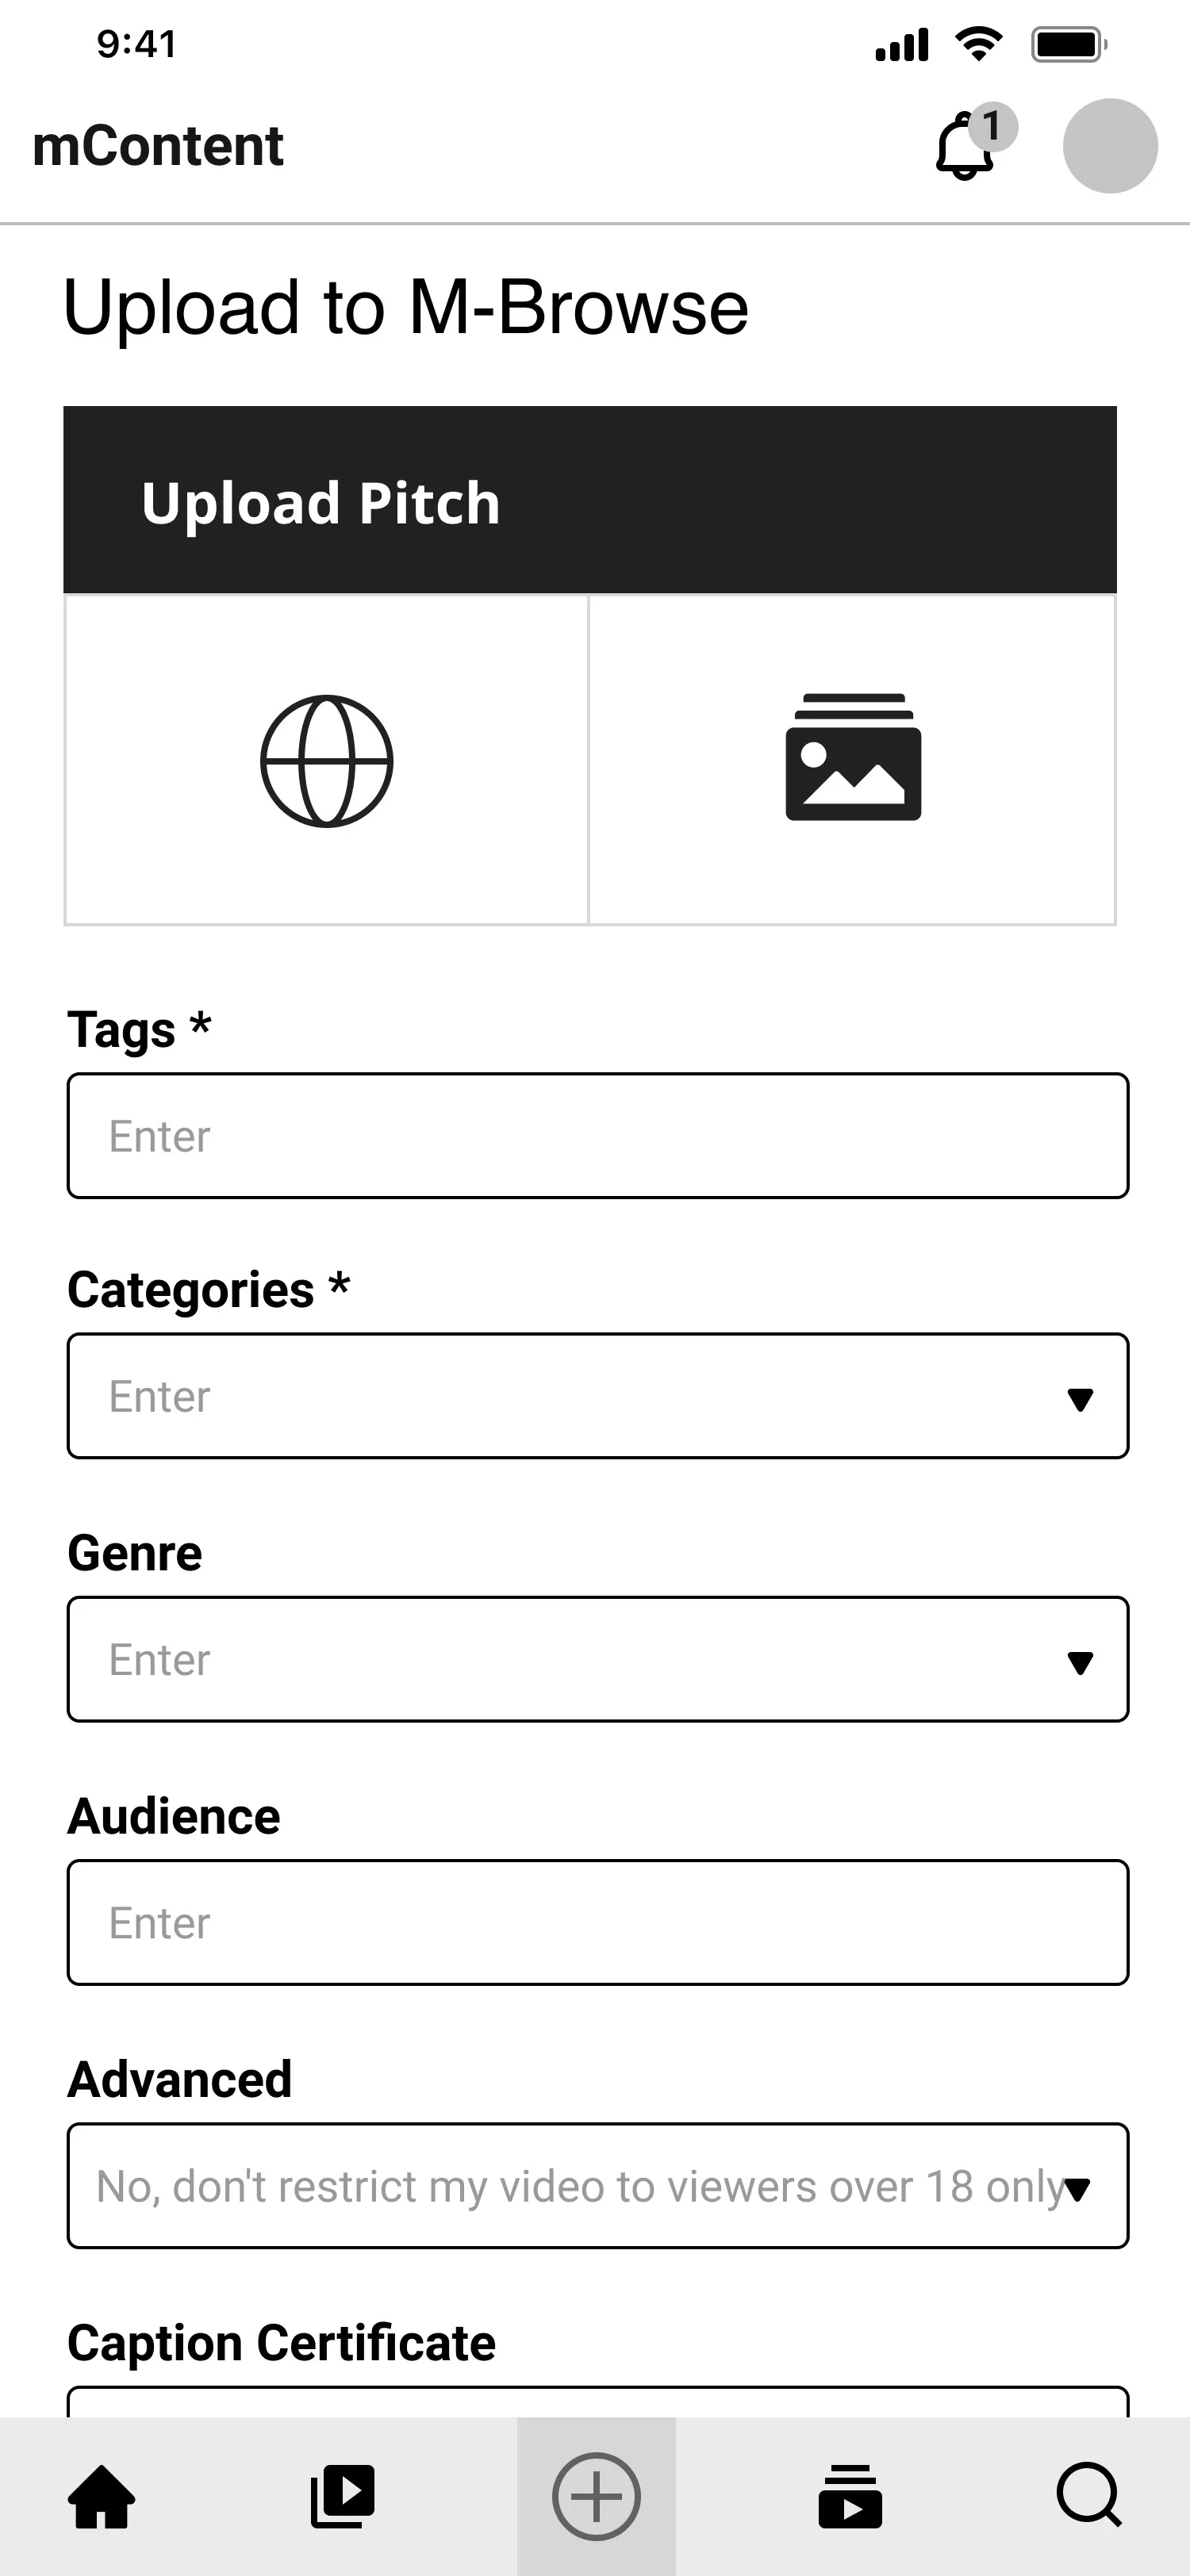The width and height of the screenshot is (1190, 2576).
Task: Open the search tab
Action: (x=1088, y=2496)
